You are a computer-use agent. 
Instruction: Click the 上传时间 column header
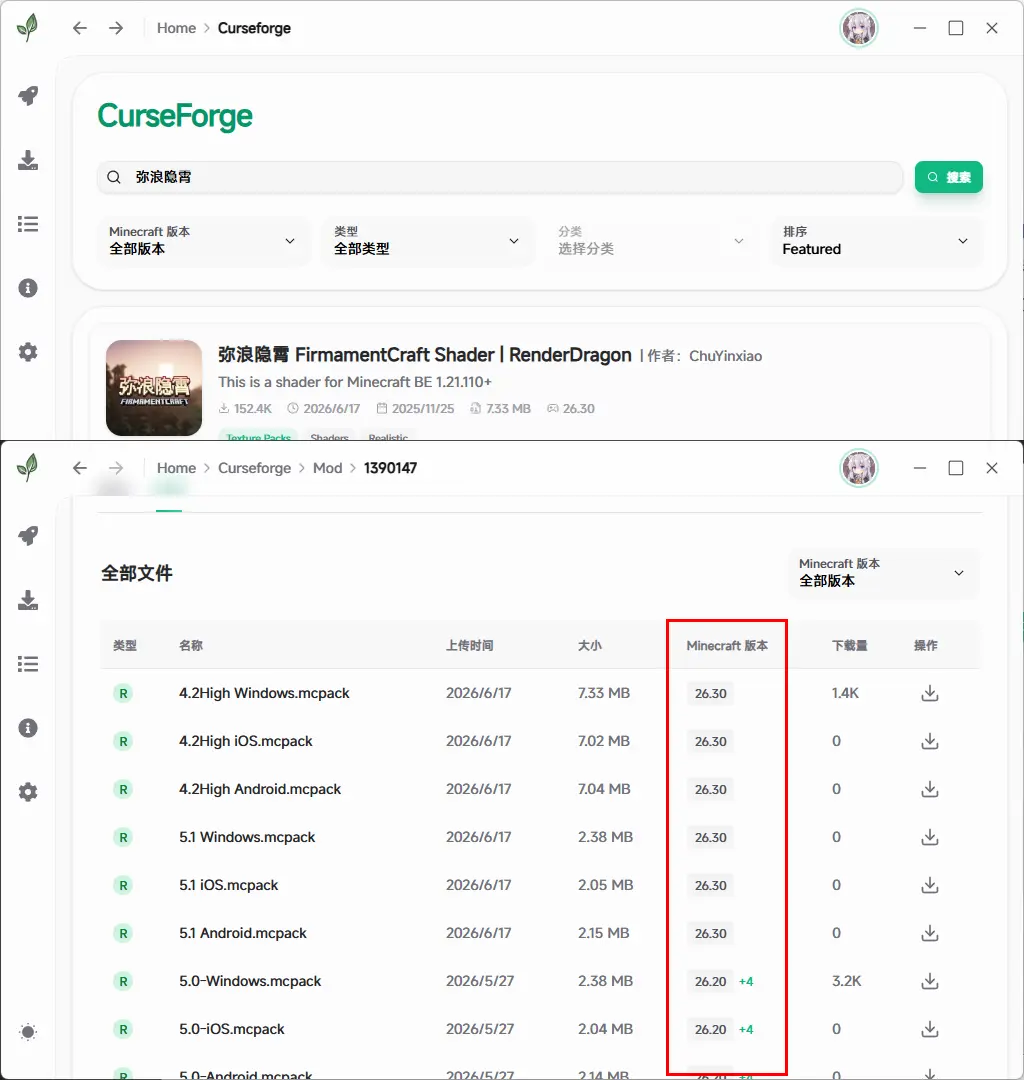(469, 645)
